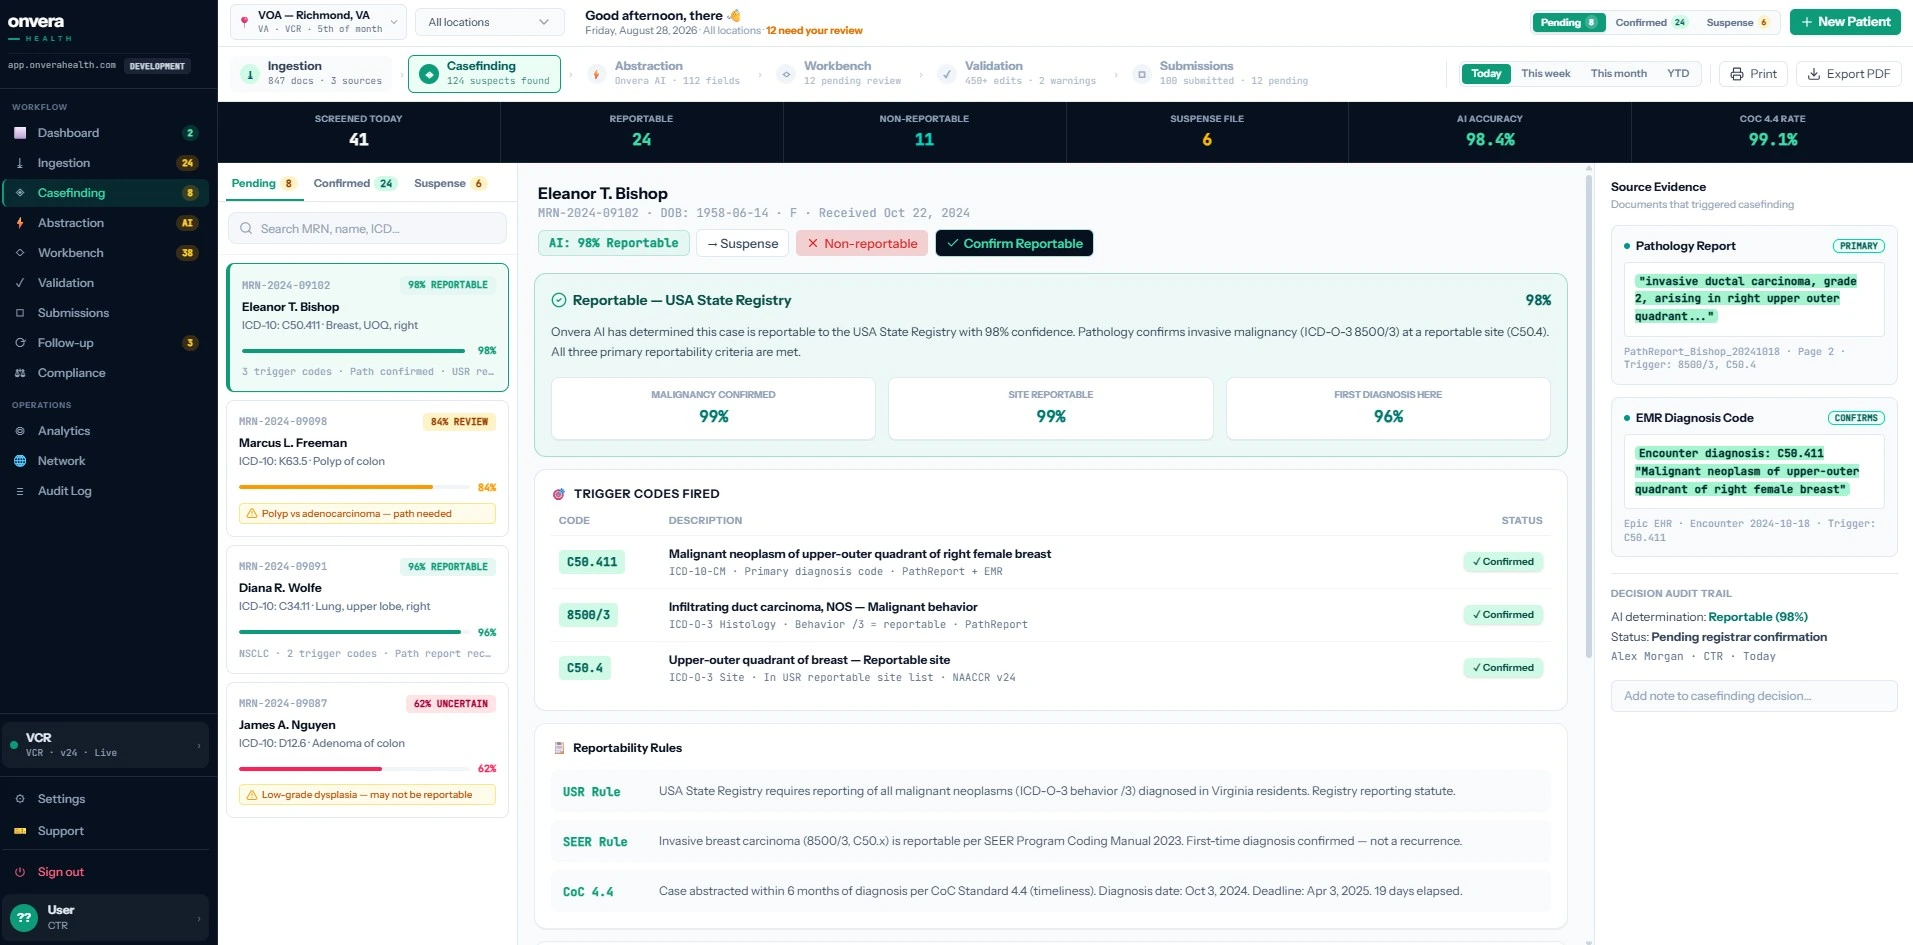Click the Submissions square icon in sidebar
Screen dimensions: 1913x945
pos(20,313)
